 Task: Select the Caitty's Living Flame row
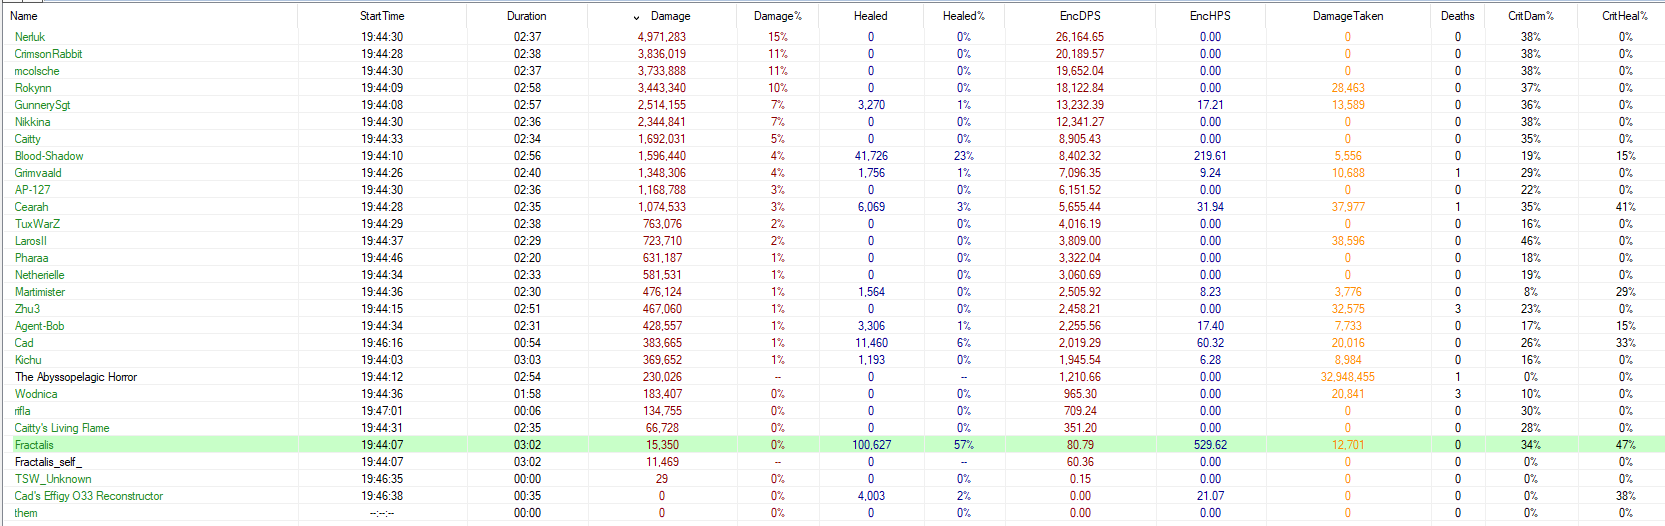pyautogui.click(x=62, y=428)
